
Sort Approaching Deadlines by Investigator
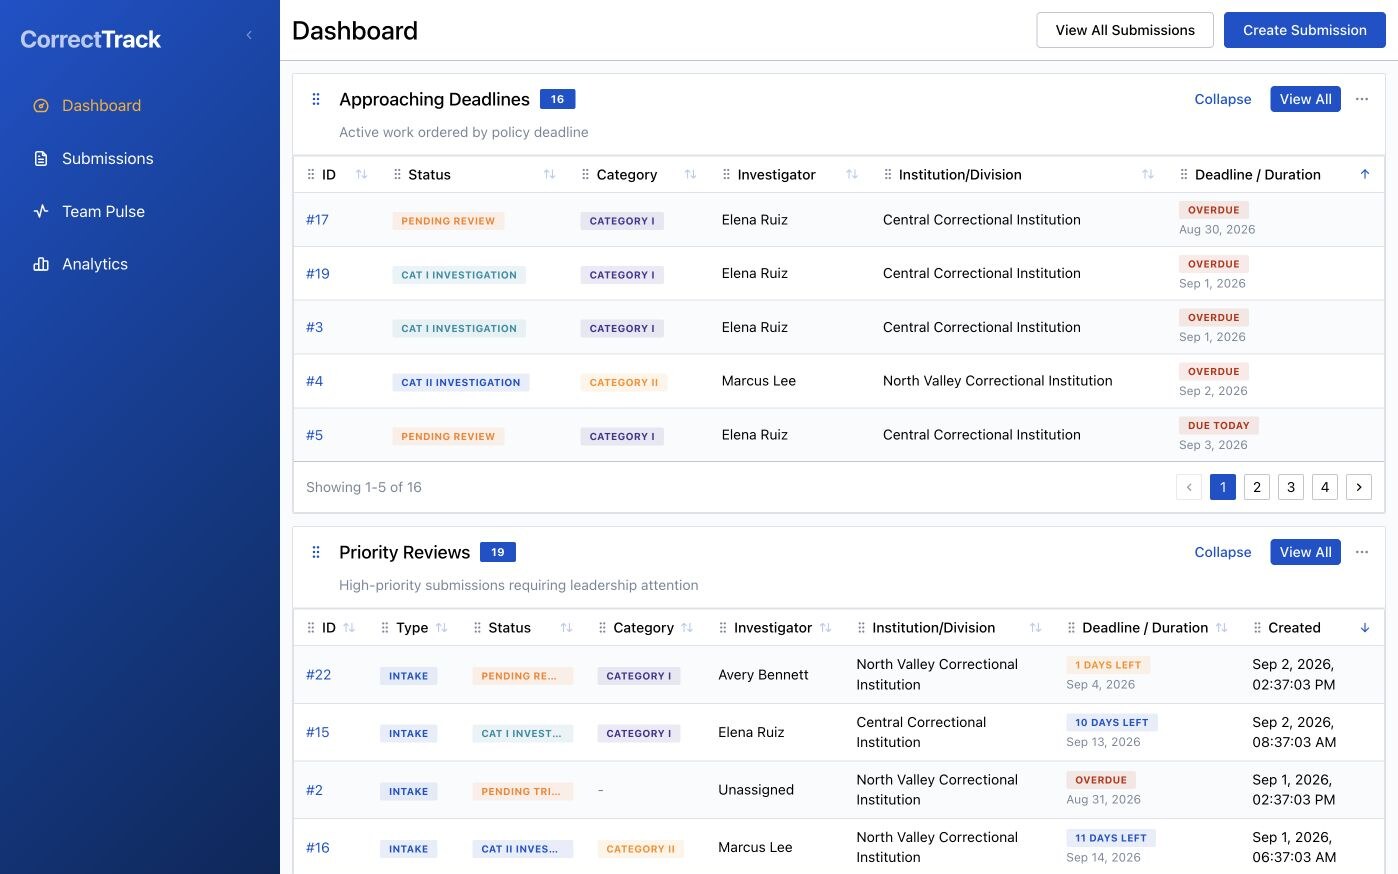pyautogui.click(x=852, y=174)
